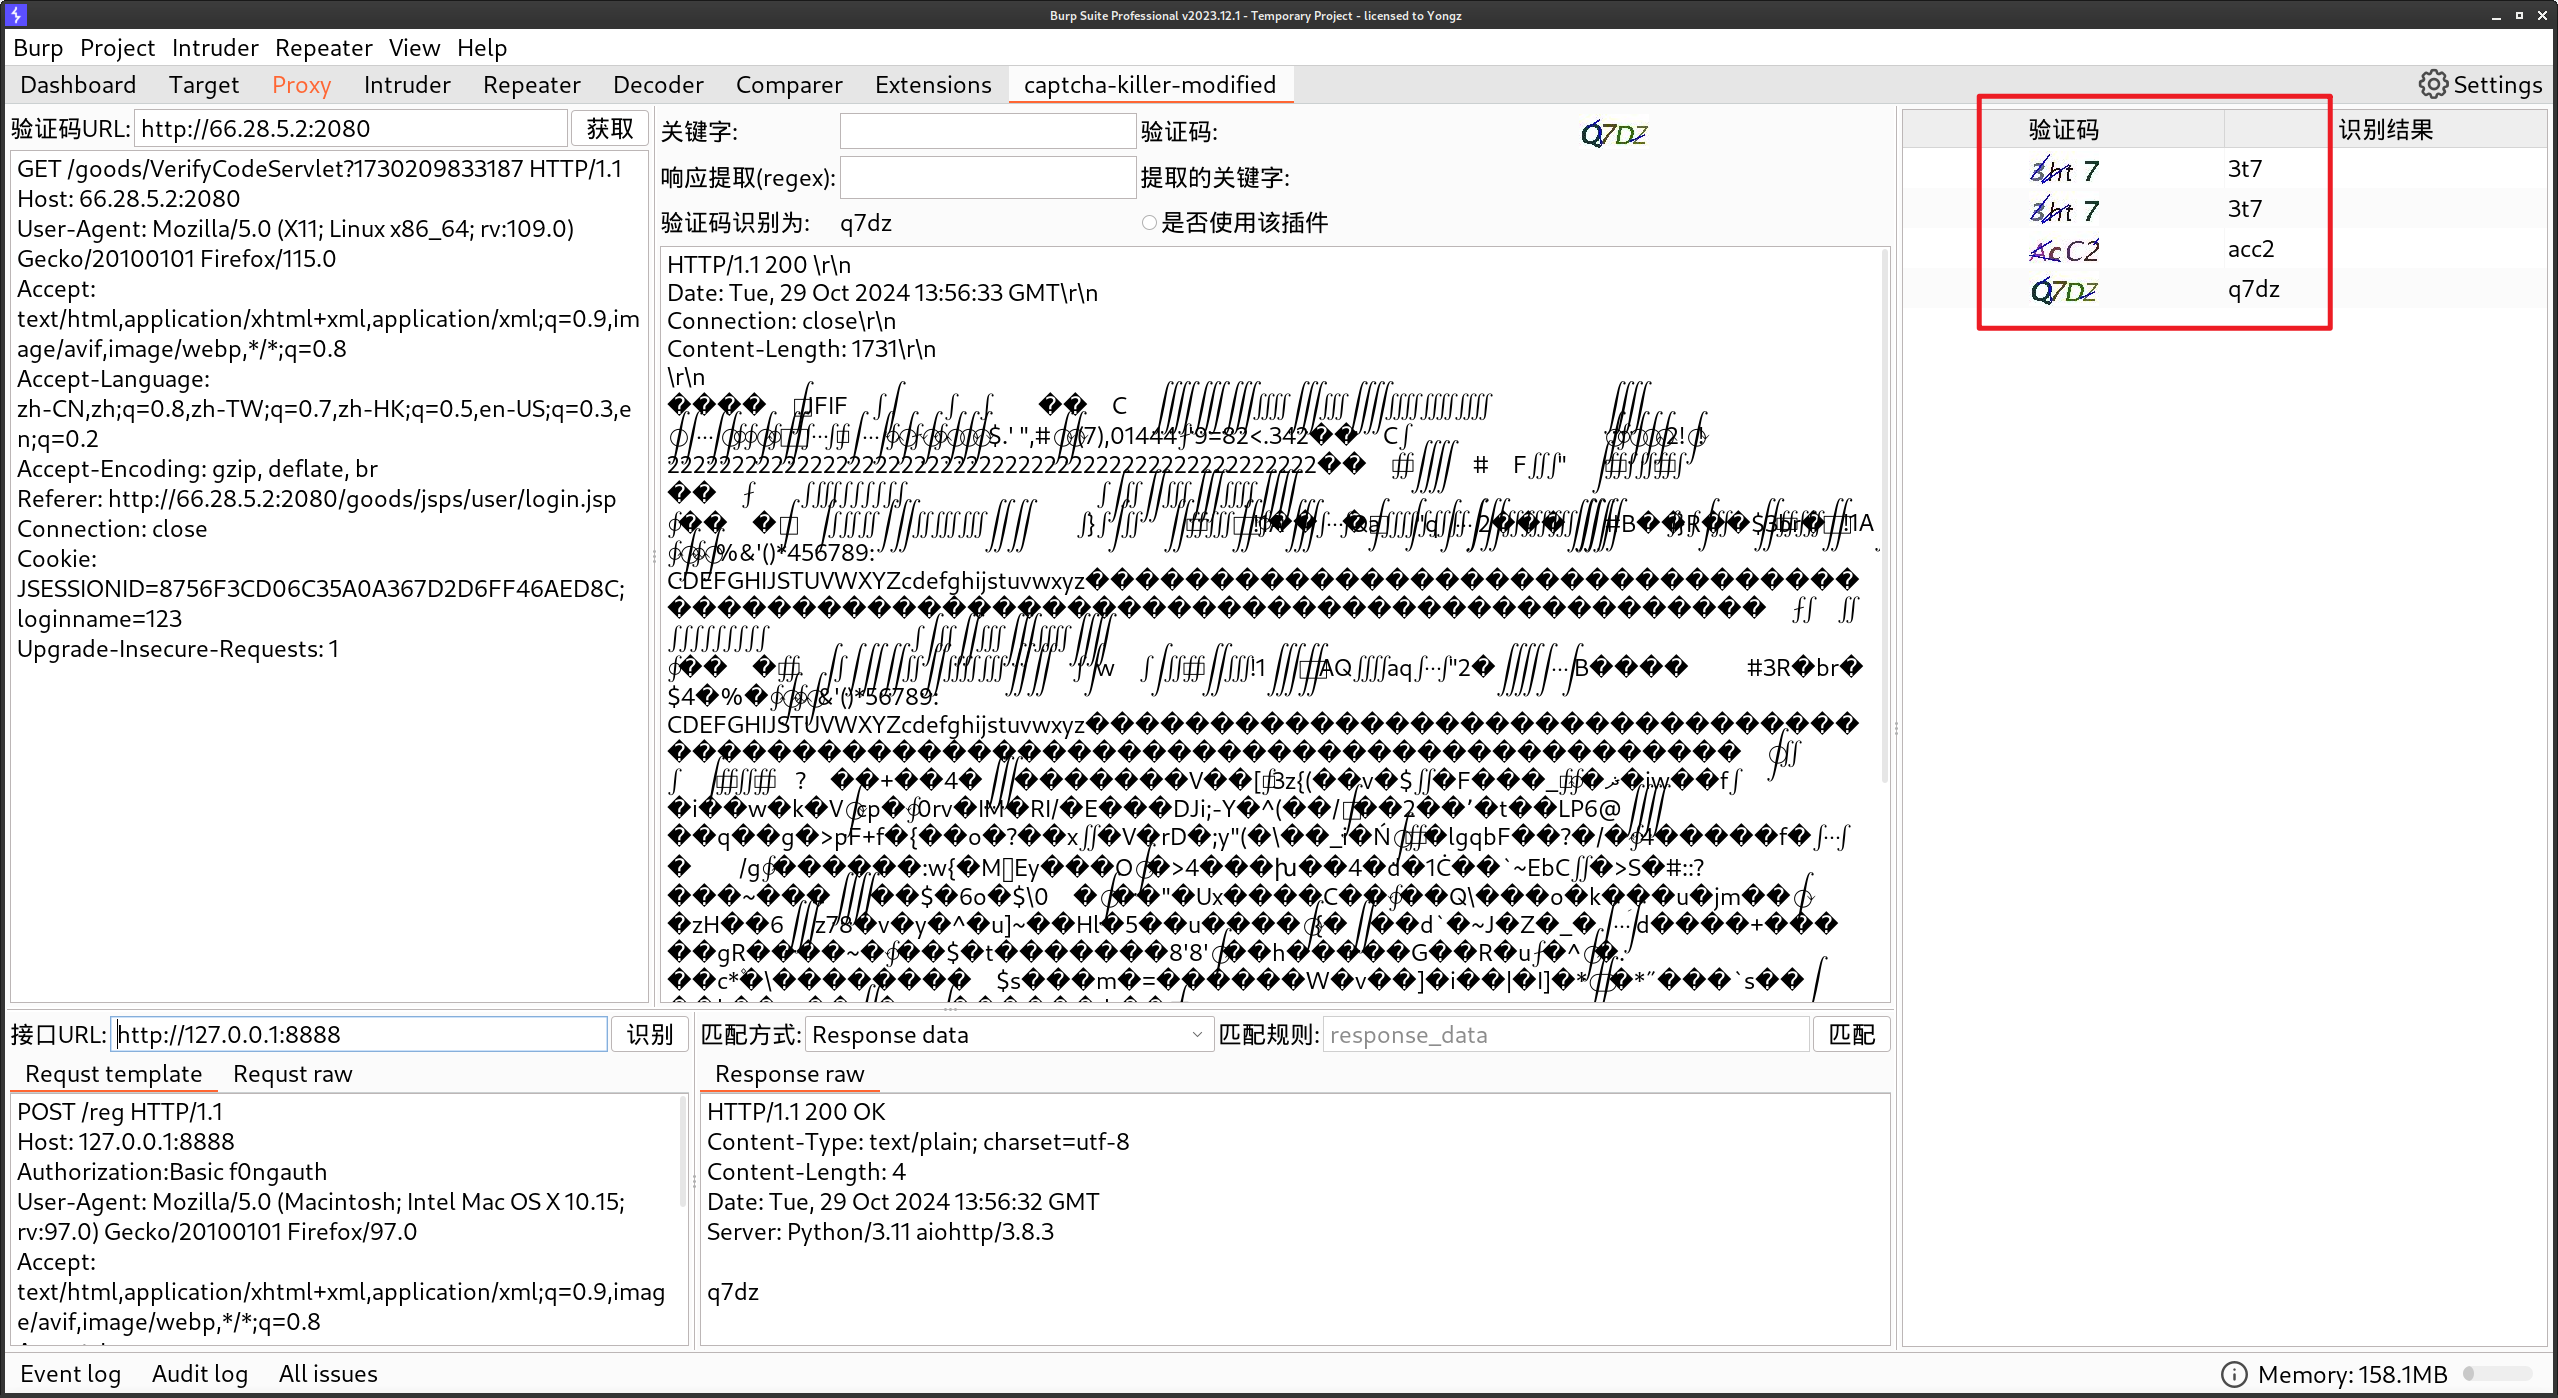The image size is (2558, 1398).
Task: Click the Server: Python/3.11 aiohttp line
Action: click(x=880, y=1232)
